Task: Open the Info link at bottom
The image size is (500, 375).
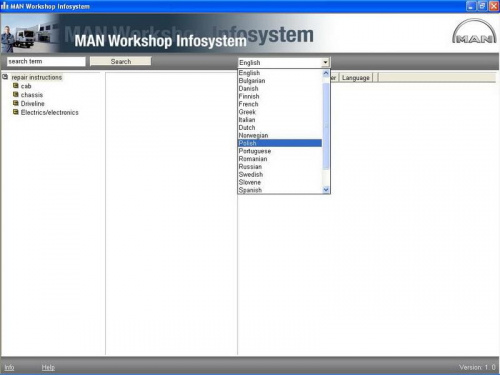Action: point(9,367)
